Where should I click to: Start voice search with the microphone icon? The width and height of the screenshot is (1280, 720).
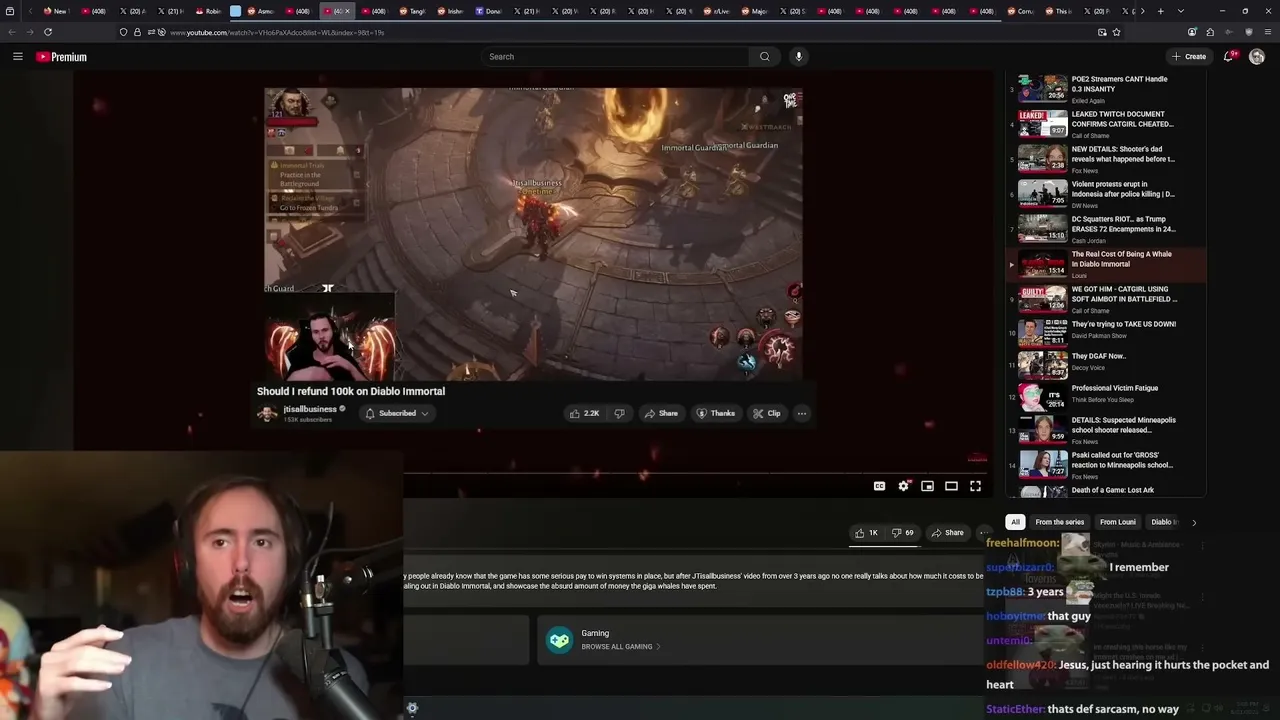(x=798, y=57)
